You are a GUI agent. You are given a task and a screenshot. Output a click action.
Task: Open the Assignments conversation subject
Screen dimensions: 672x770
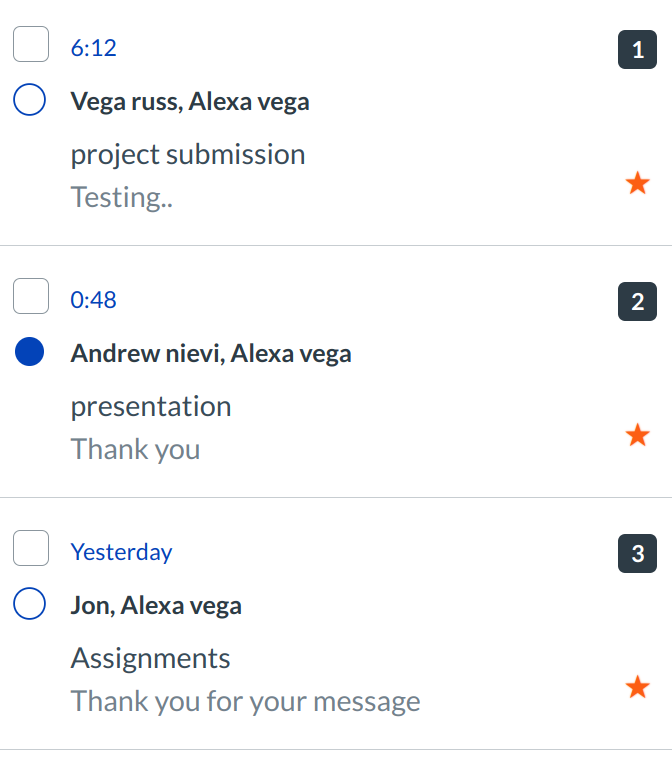click(151, 659)
